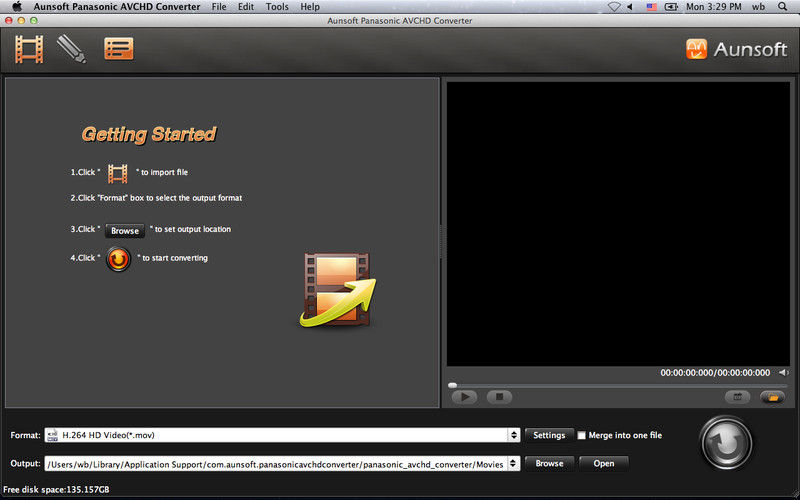The image size is (800, 500).
Task: Play the video preview
Action: click(x=464, y=397)
